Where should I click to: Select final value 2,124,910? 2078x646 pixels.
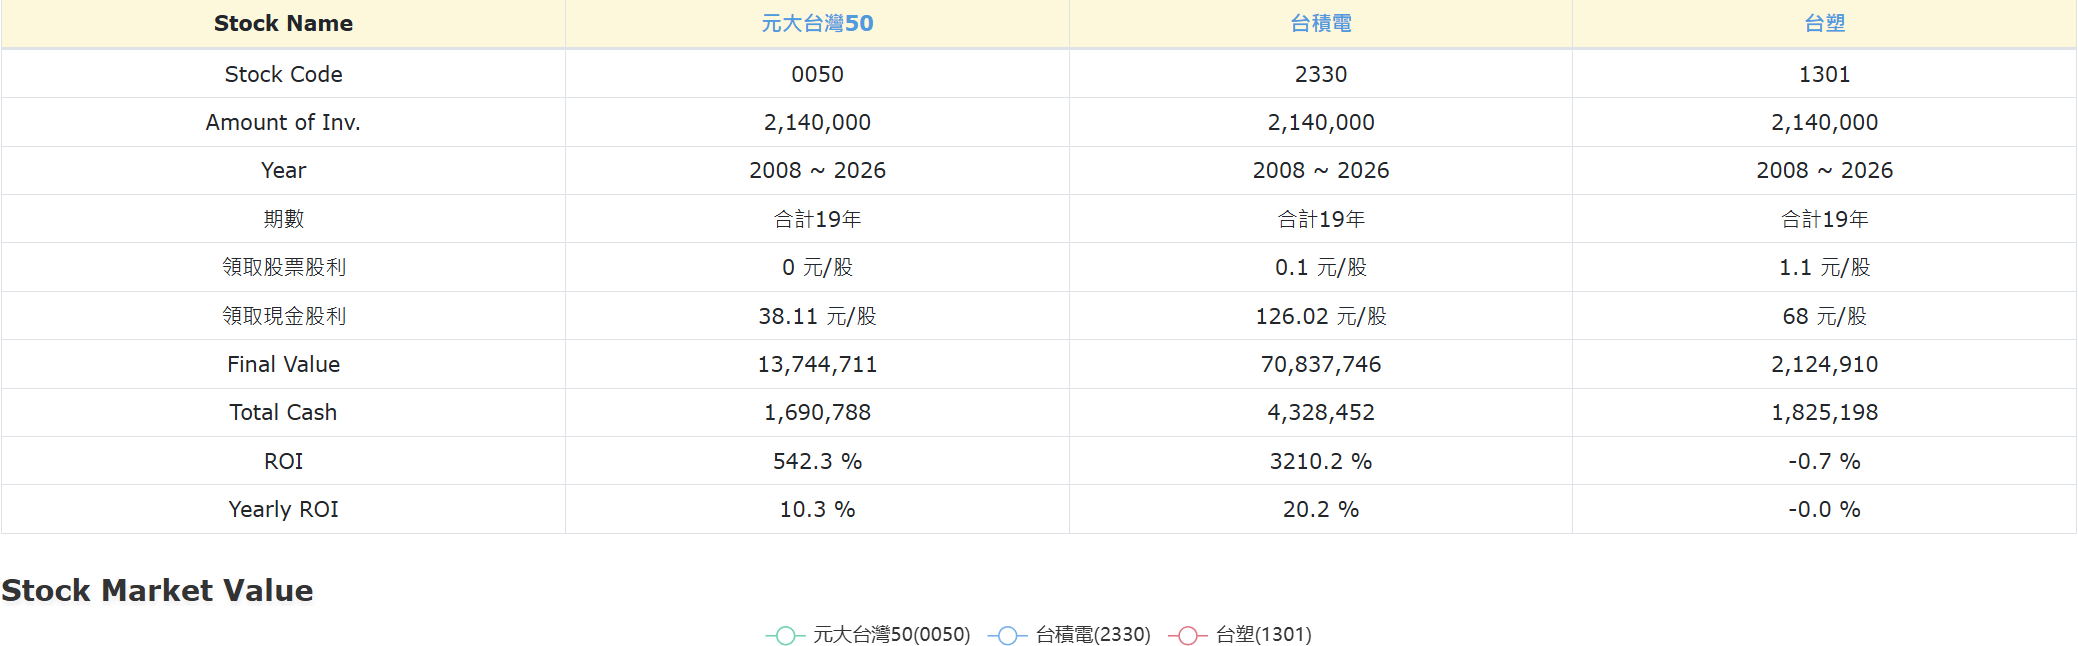point(1824,364)
